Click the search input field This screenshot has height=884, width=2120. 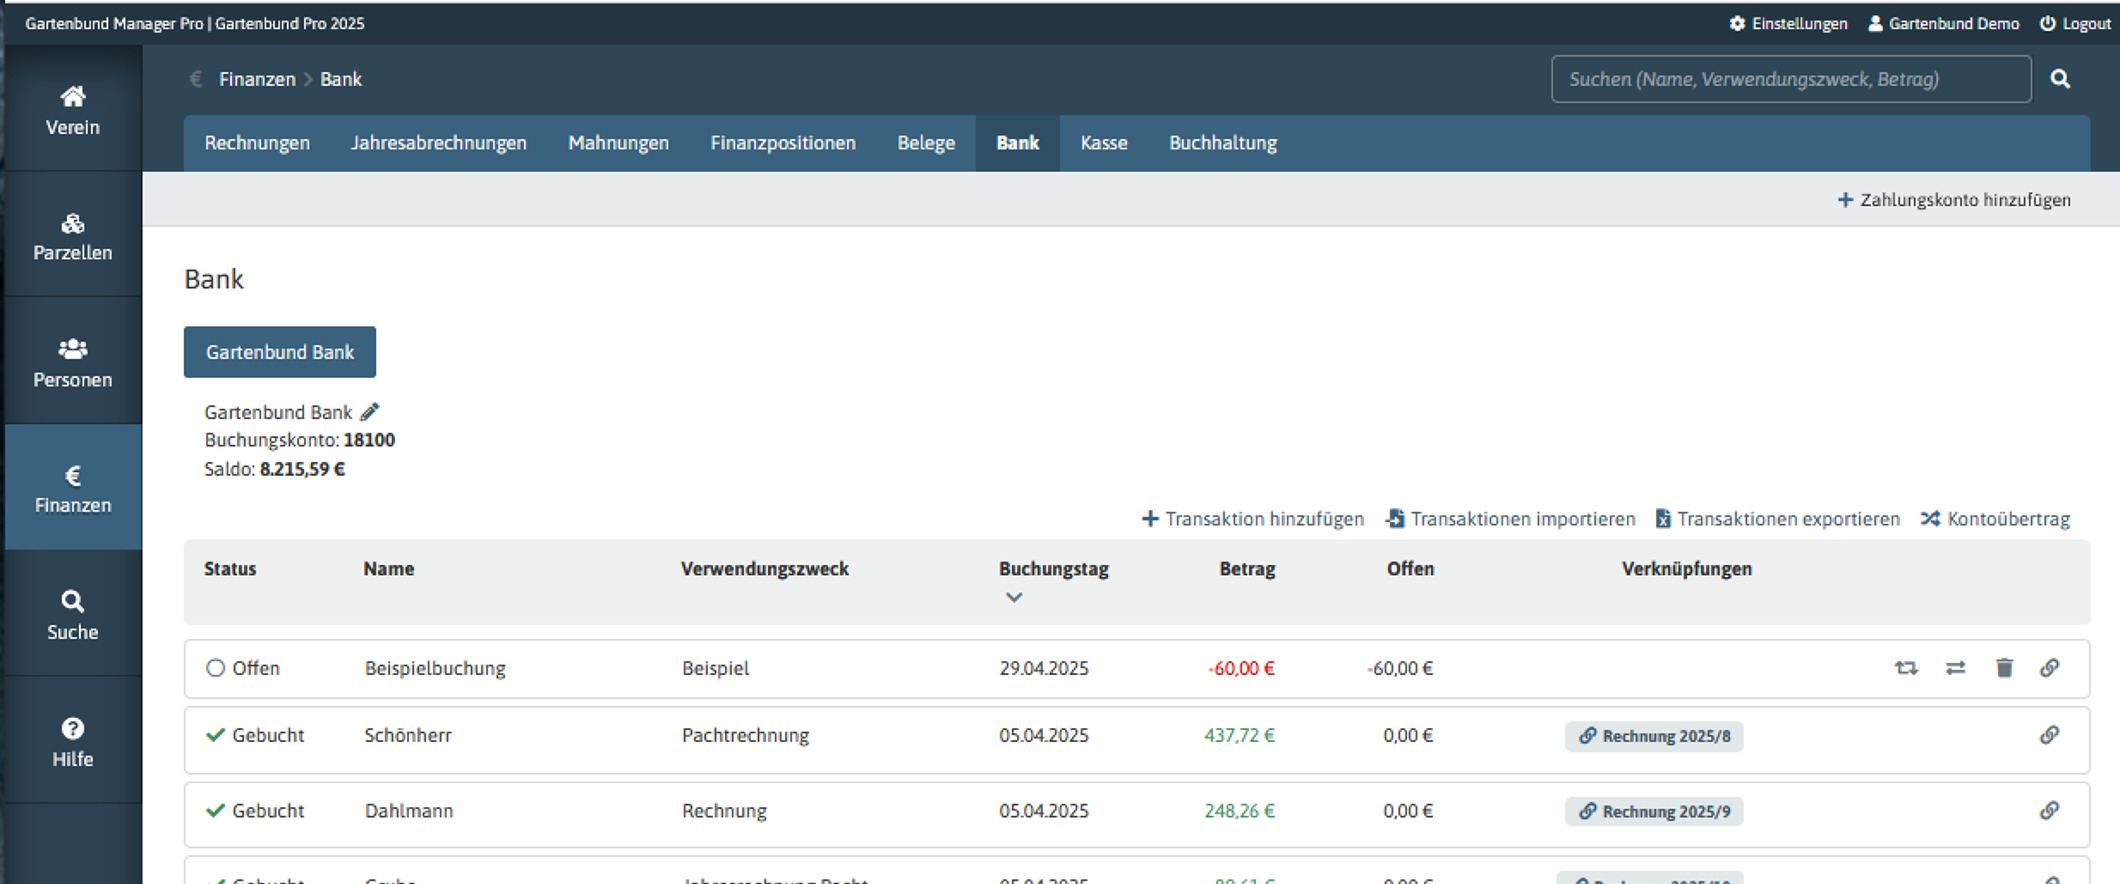point(1790,79)
